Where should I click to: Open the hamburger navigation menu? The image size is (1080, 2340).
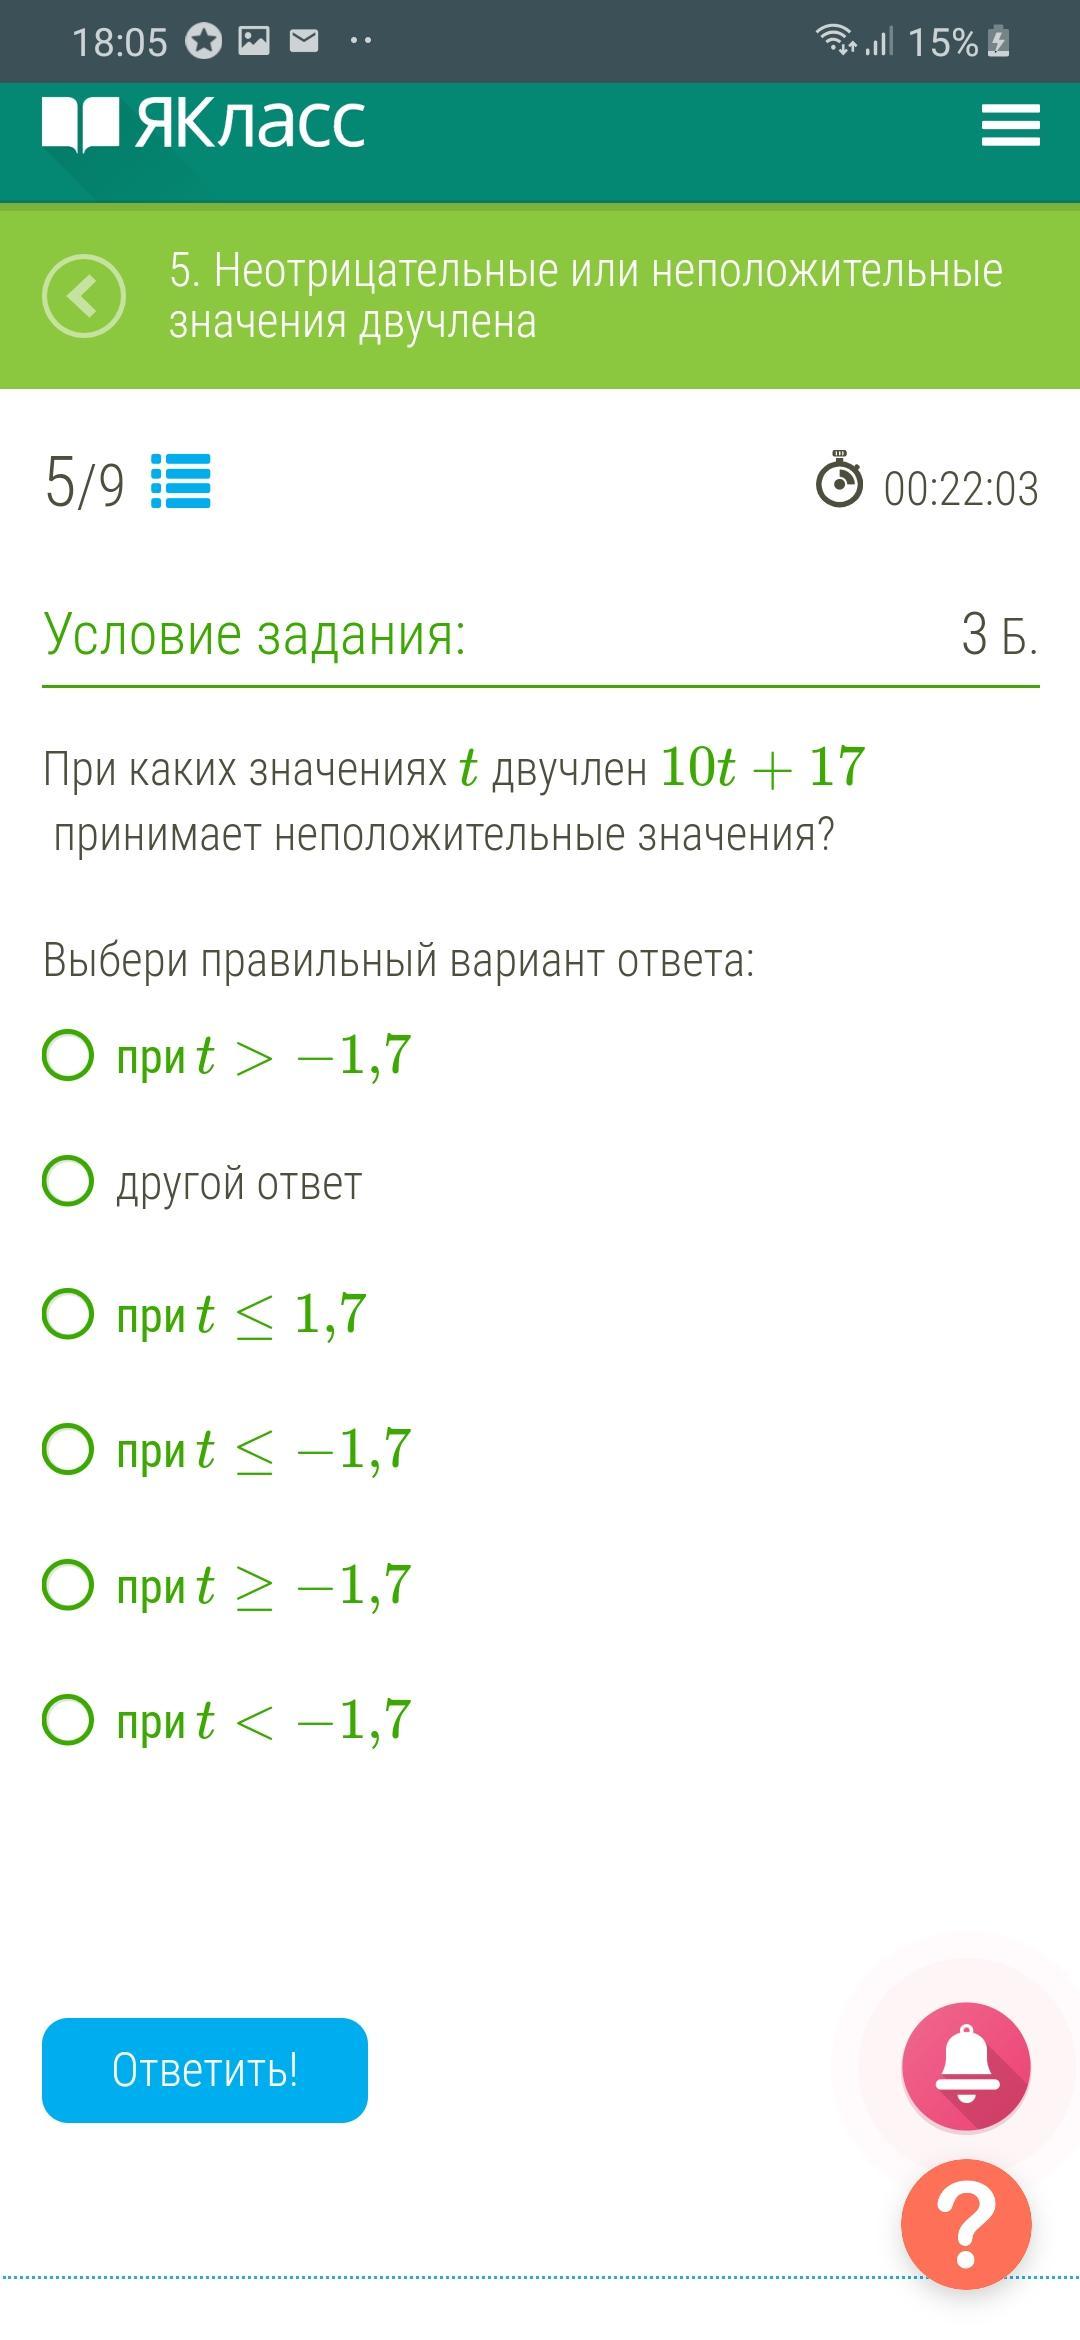[1010, 126]
